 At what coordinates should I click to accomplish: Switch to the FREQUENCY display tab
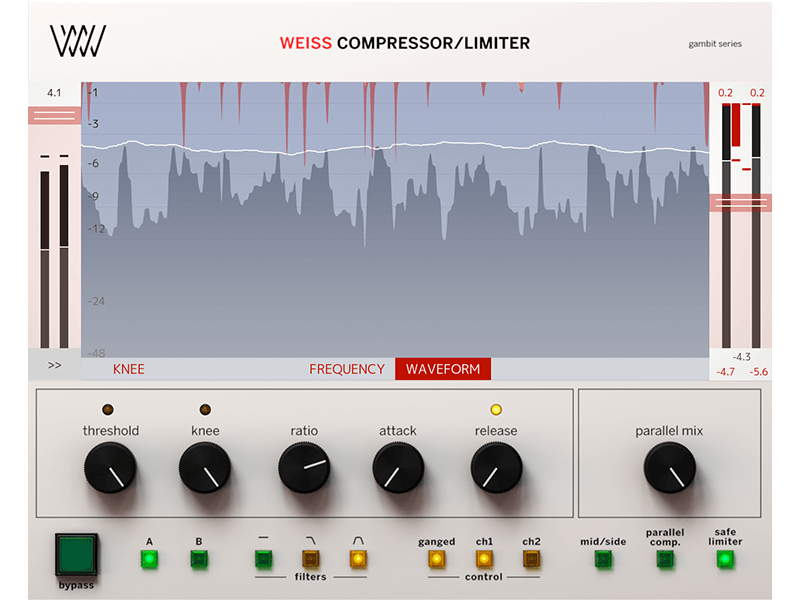(347, 369)
